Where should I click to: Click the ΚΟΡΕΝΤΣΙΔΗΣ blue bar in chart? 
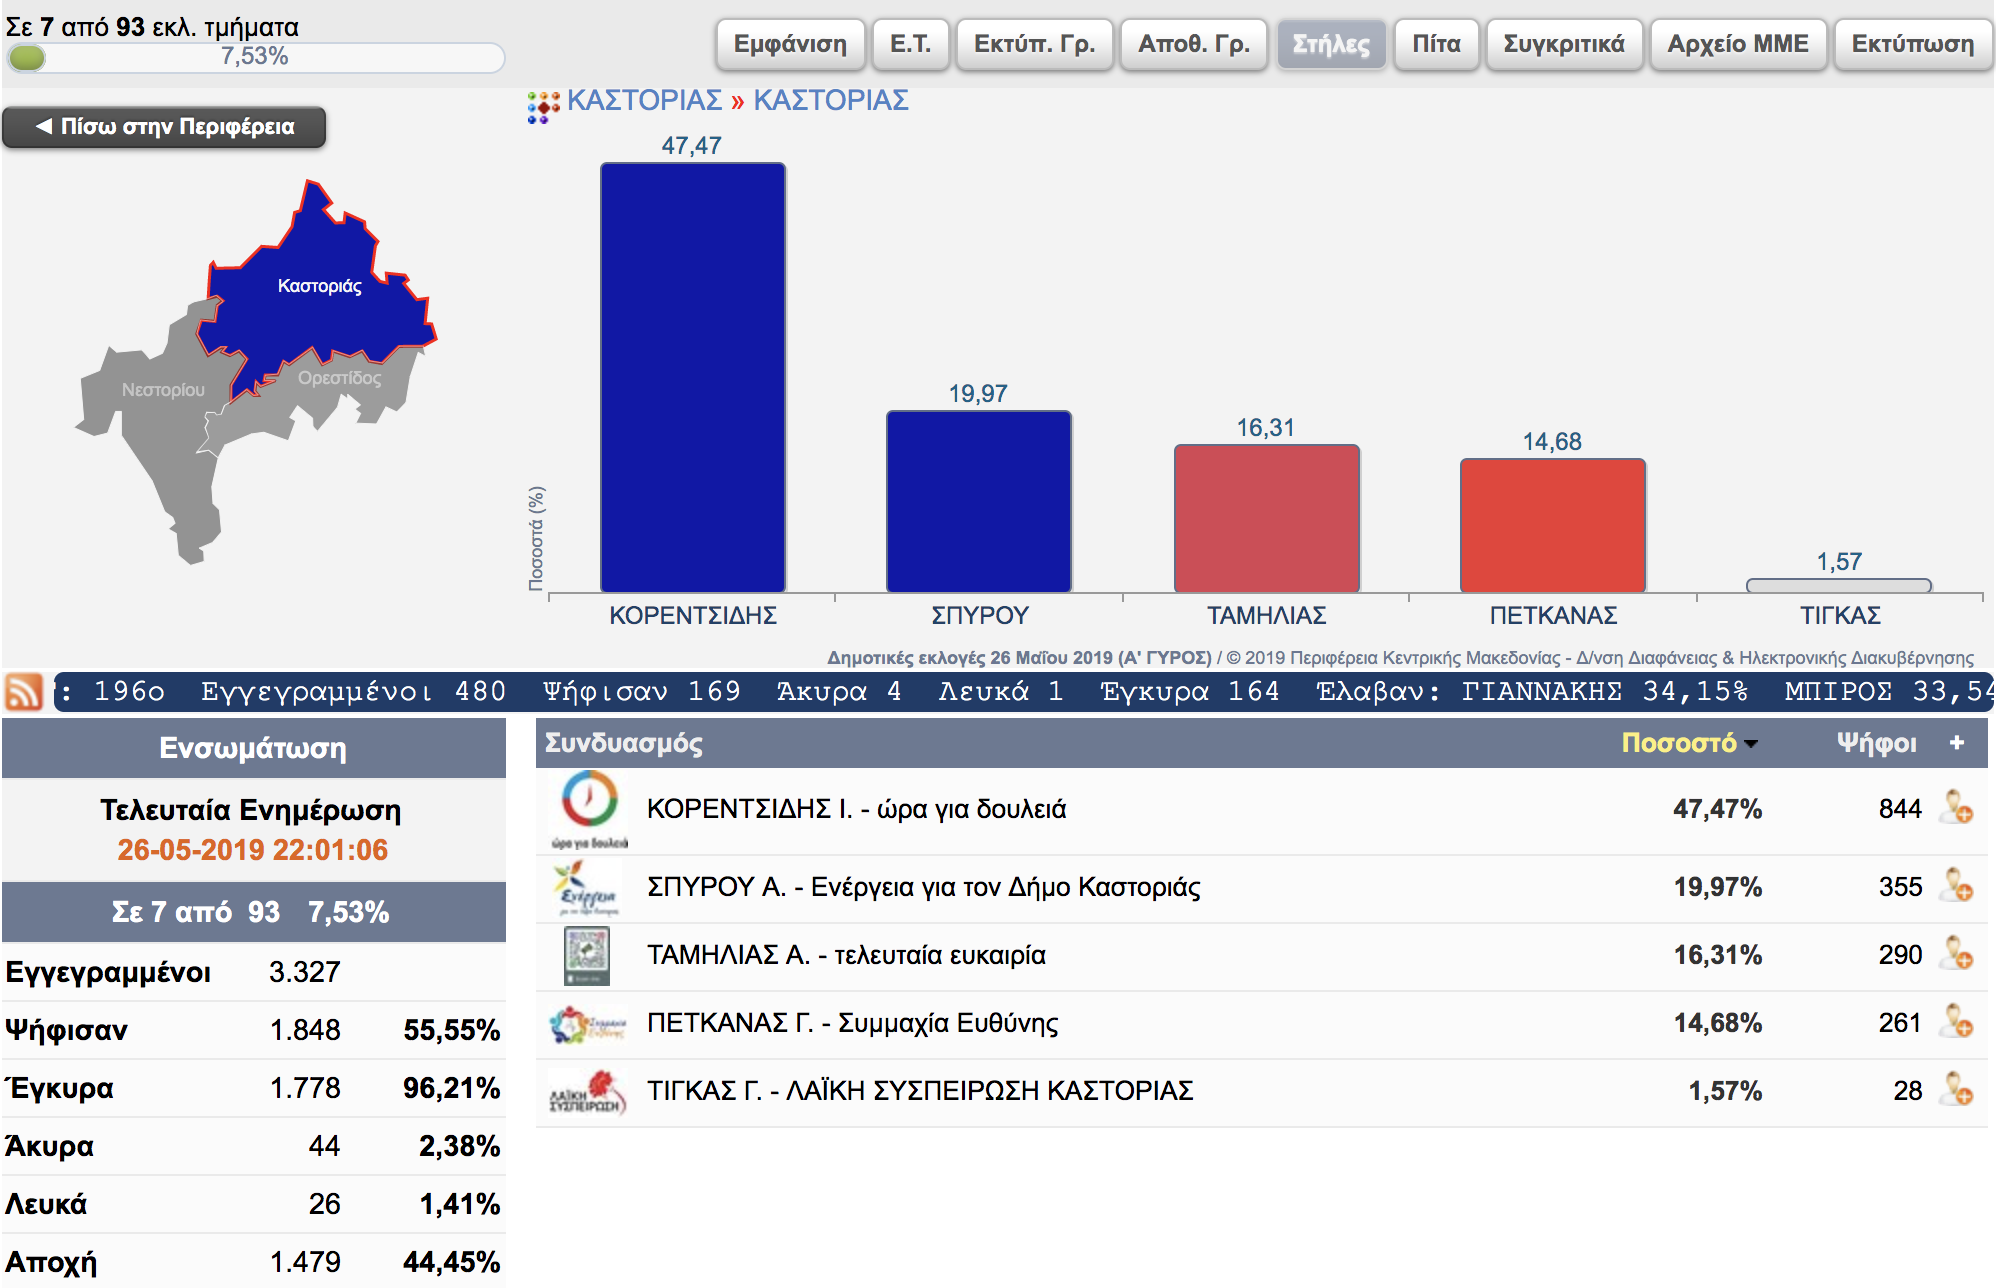pyautogui.click(x=692, y=378)
